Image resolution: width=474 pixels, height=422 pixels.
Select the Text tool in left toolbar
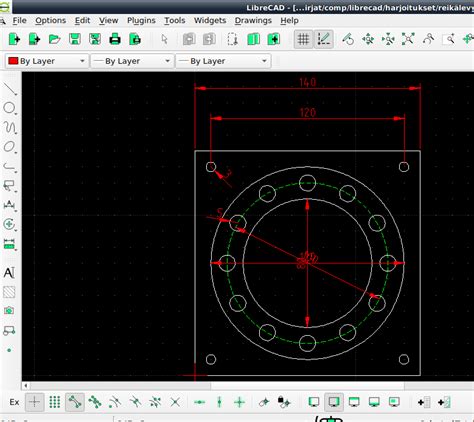pos(9,273)
